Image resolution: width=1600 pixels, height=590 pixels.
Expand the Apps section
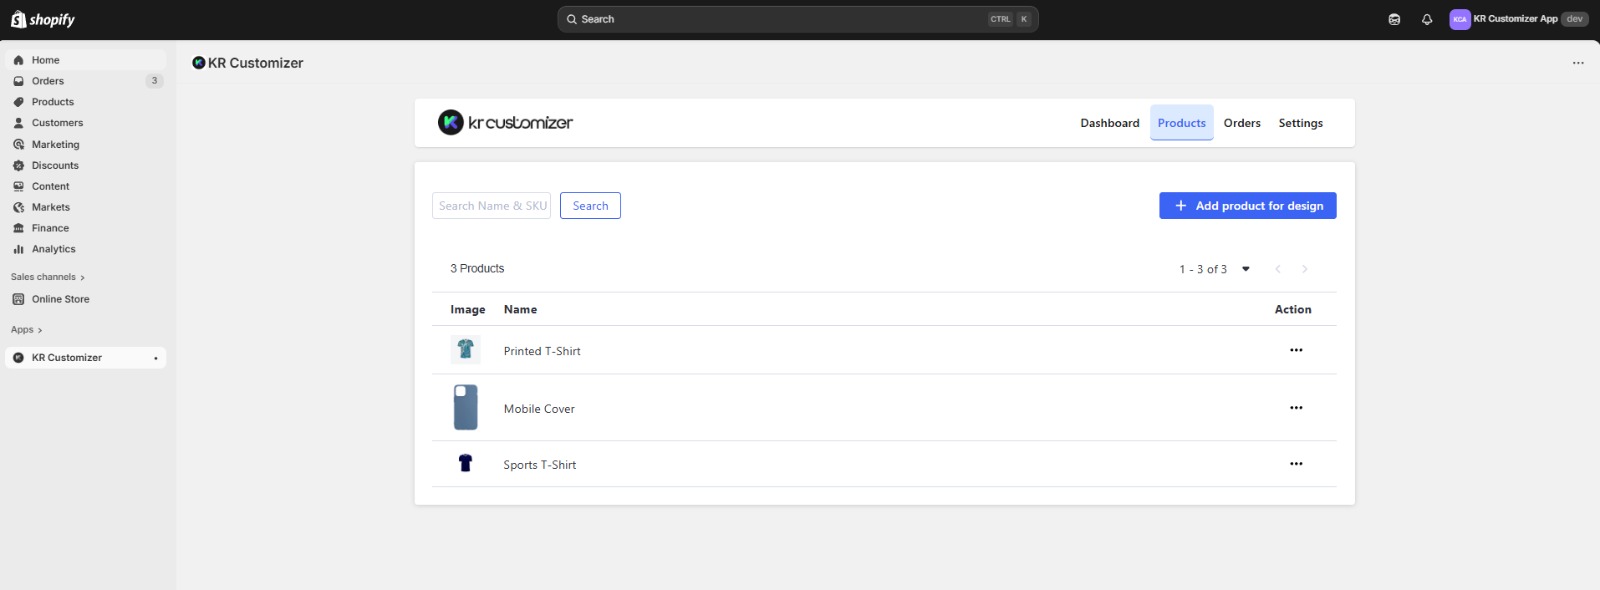pyautogui.click(x=27, y=330)
